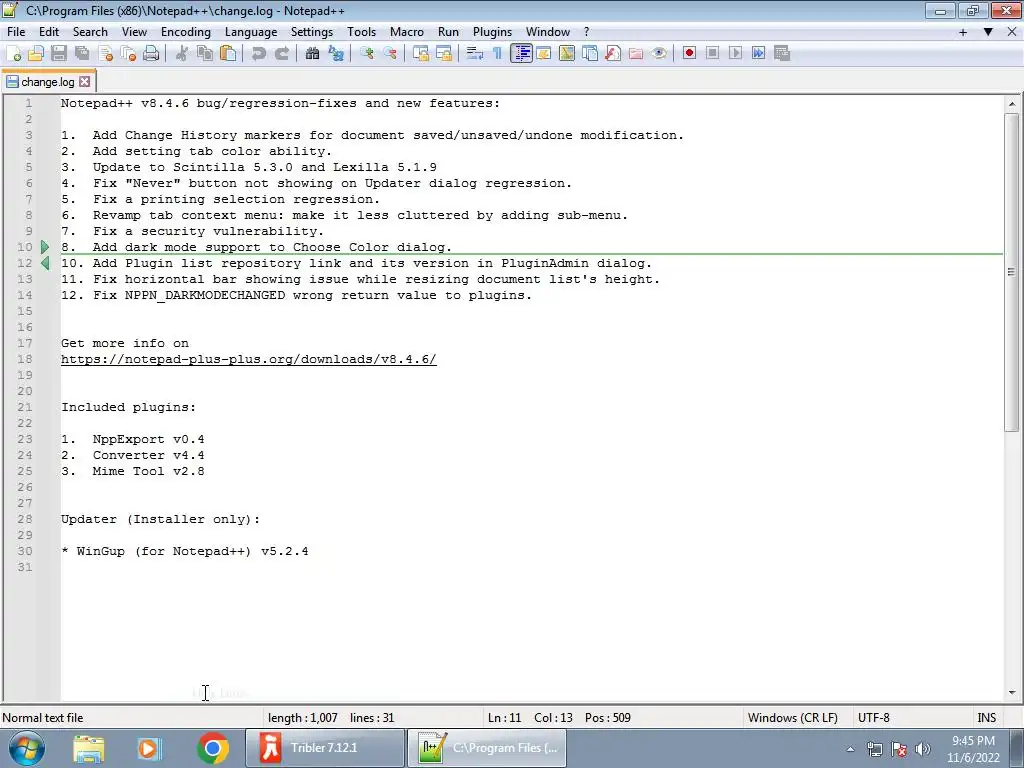Toggle synchronized vertical scrolling
The height and width of the screenshot is (768, 1024).
(421, 54)
